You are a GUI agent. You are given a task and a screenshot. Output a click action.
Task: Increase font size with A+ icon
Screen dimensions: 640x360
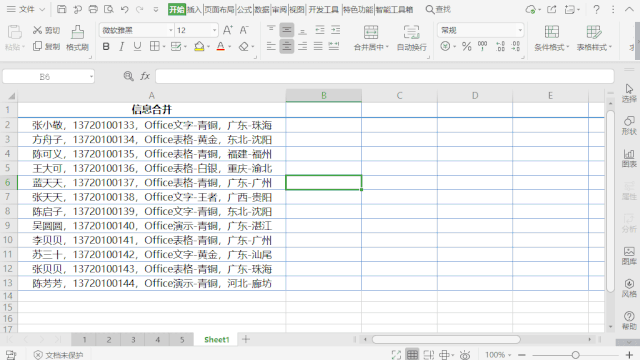coord(228,30)
